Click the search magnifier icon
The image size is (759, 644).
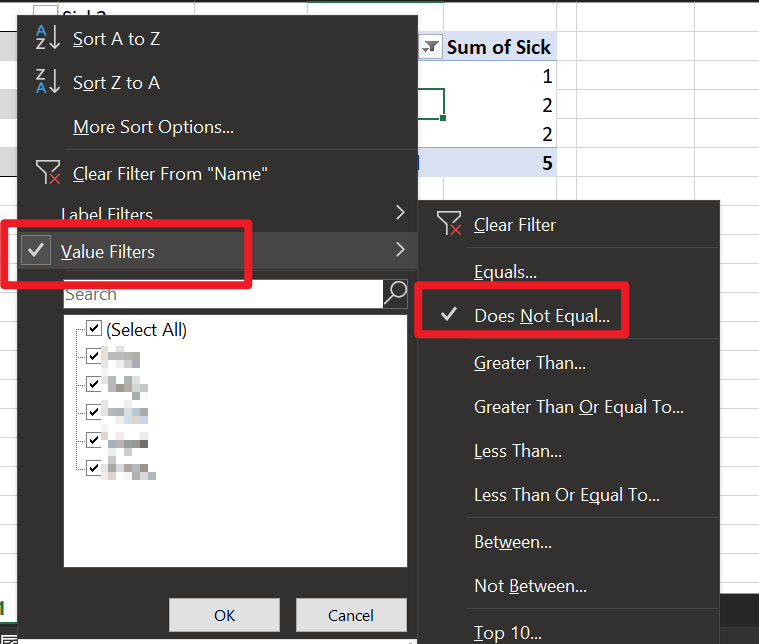tap(395, 293)
